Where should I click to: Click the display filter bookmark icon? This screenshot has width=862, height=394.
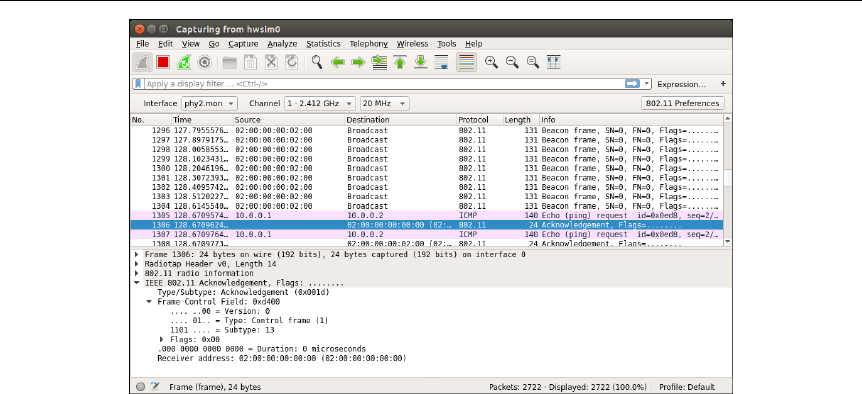139,84
